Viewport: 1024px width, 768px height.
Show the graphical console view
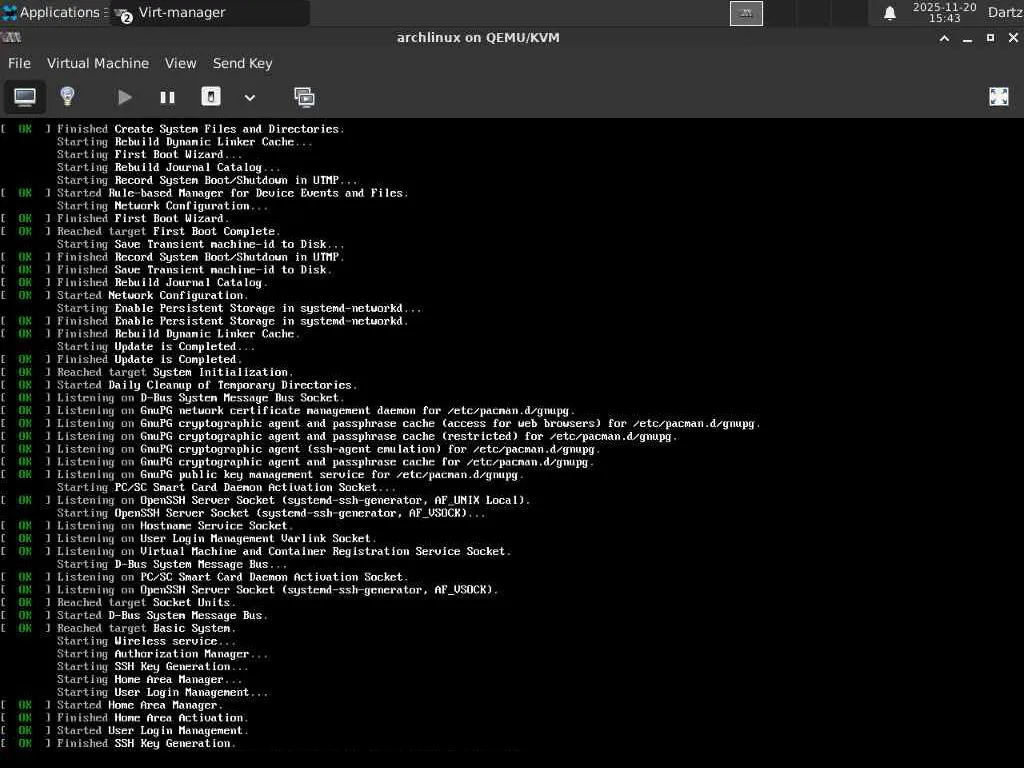pos(25,97)
